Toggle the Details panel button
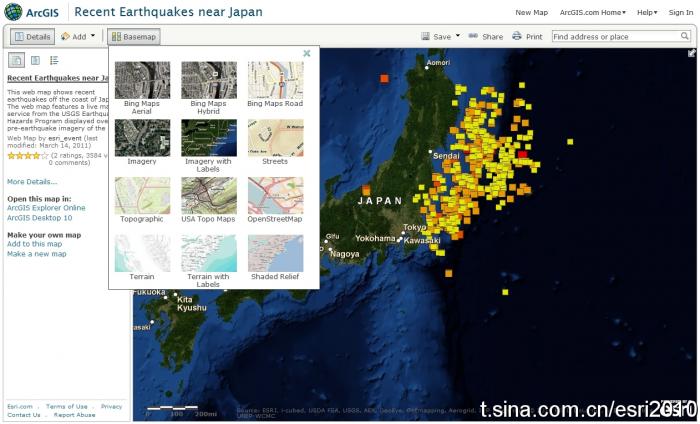The height and width of the screenshot is (424, 700). pos(30,36)
